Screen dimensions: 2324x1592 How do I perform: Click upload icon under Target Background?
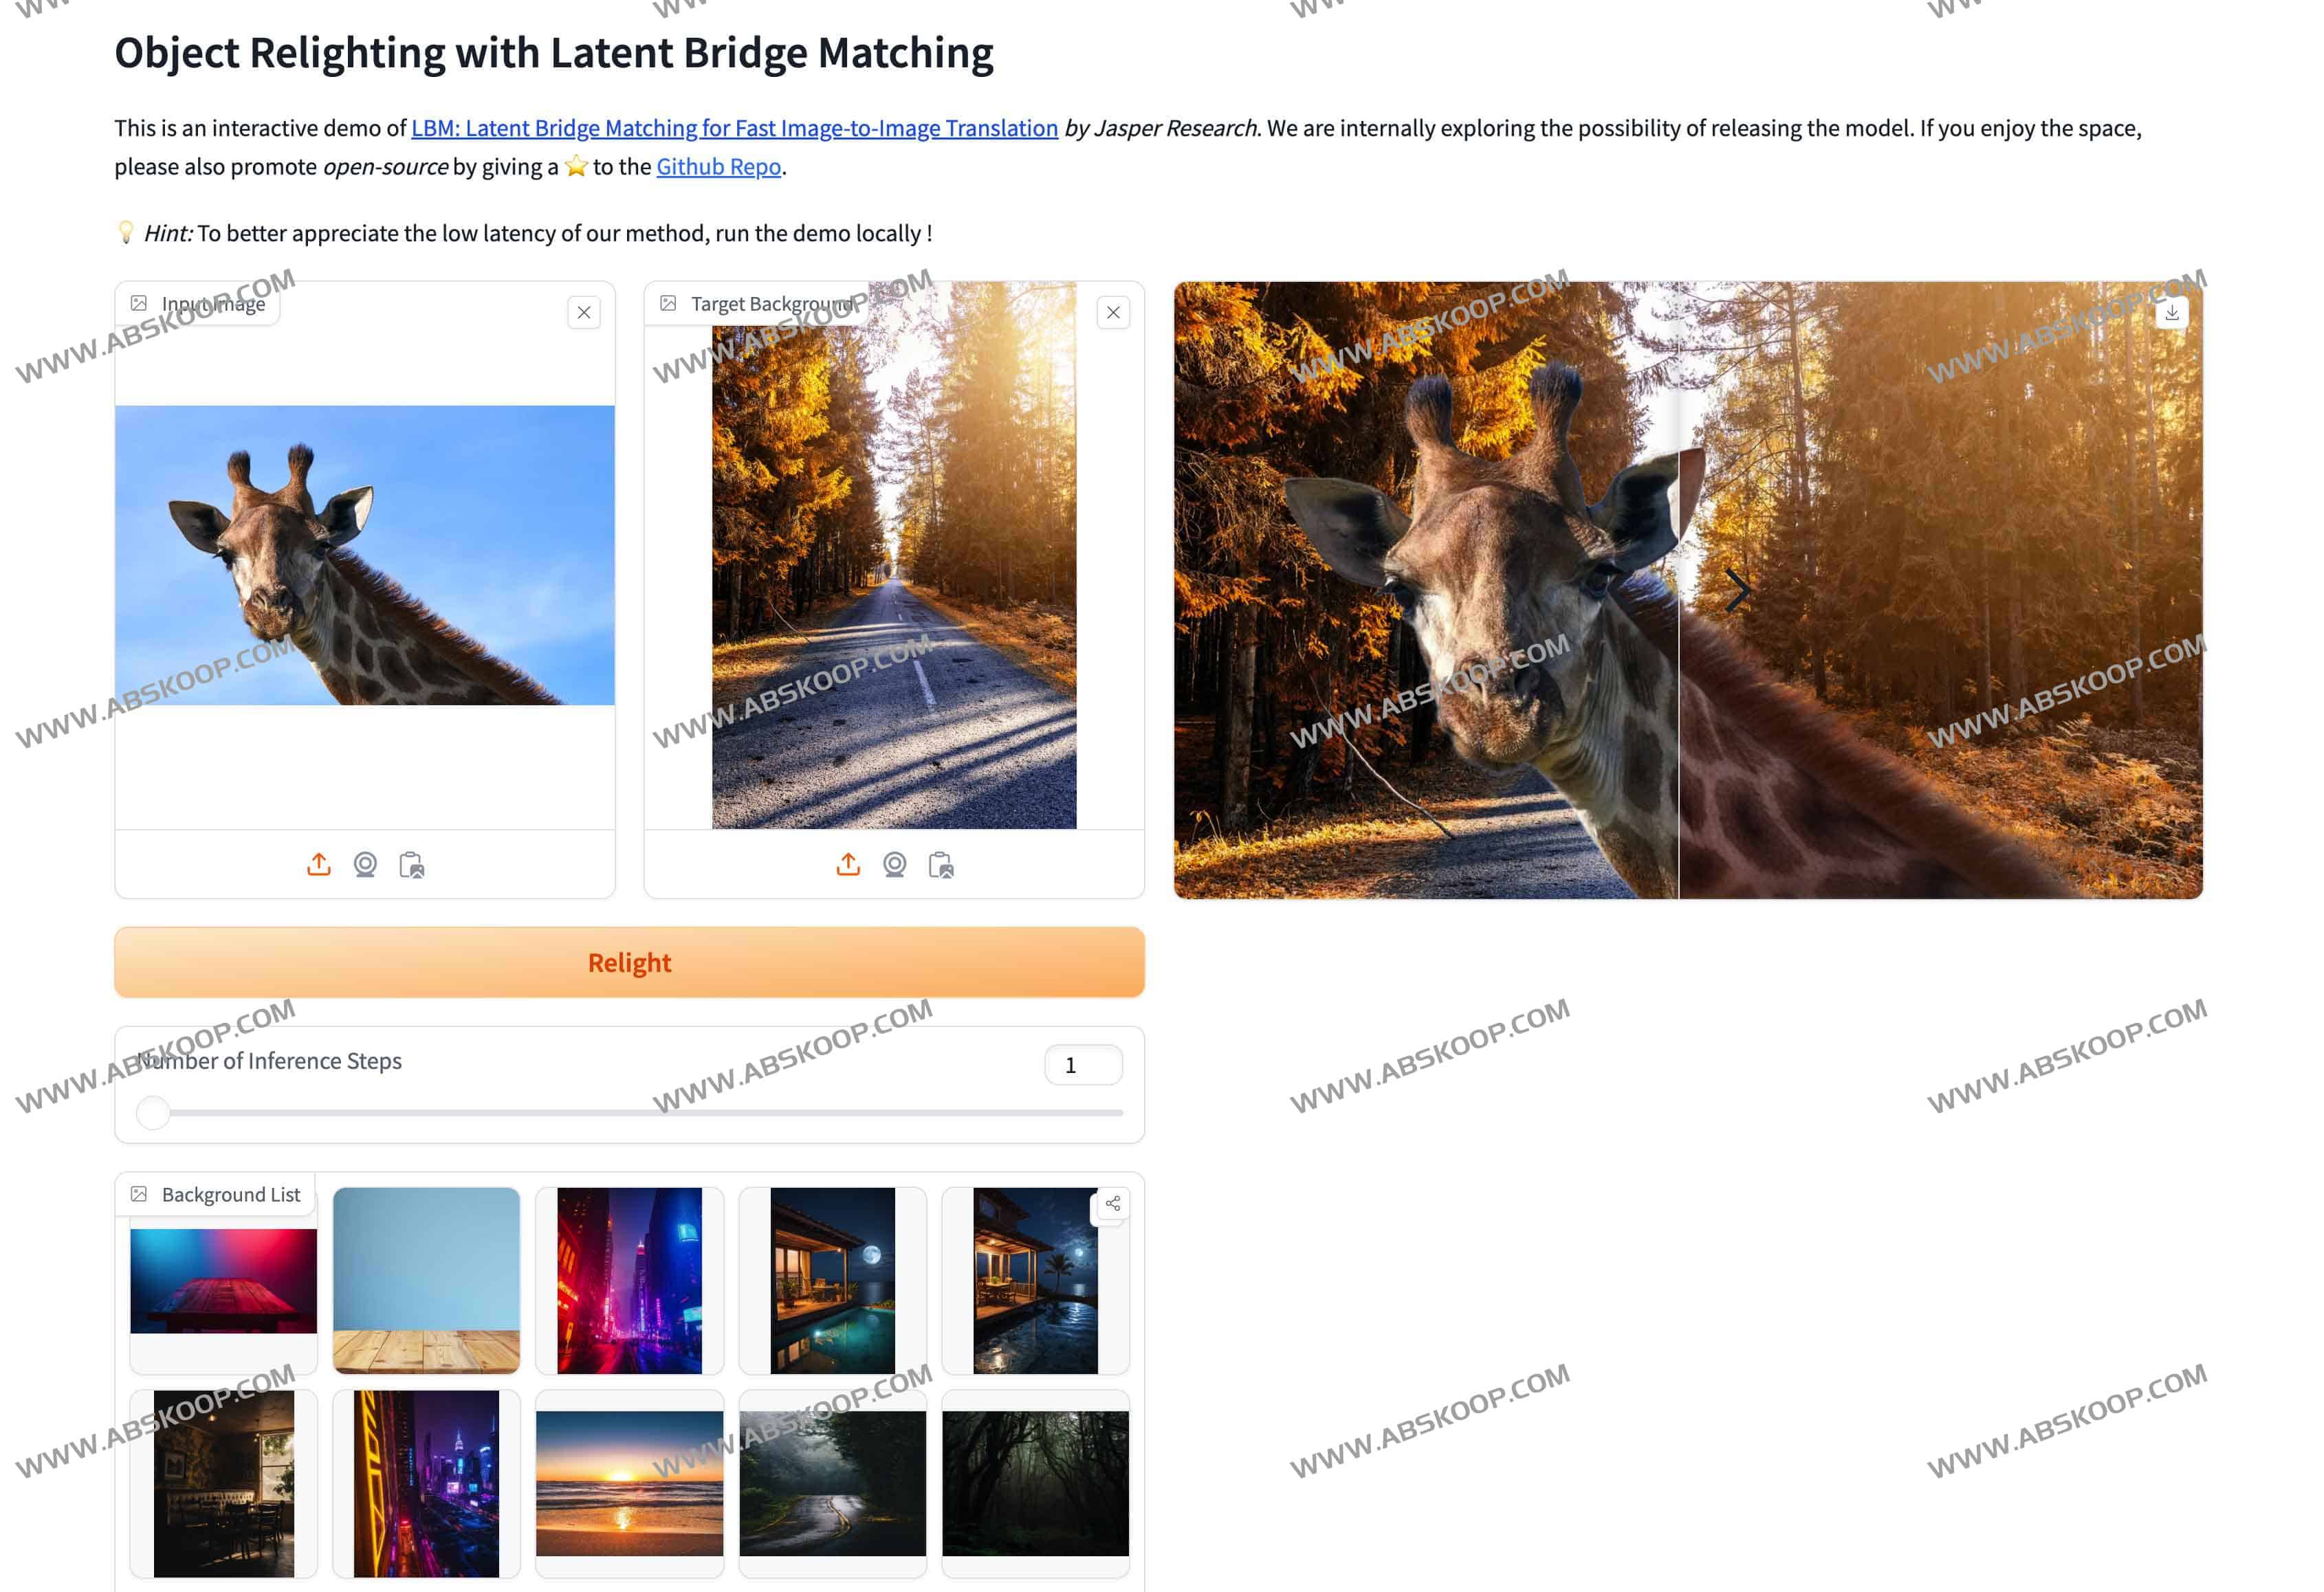click(x=847, y=865)
